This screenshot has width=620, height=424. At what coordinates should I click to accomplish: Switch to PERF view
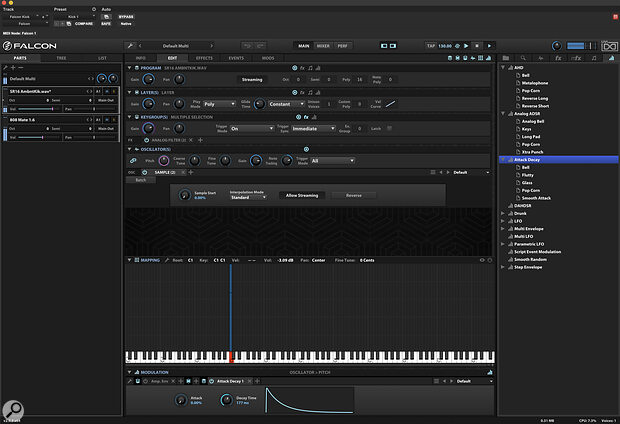tap(342, 46)
